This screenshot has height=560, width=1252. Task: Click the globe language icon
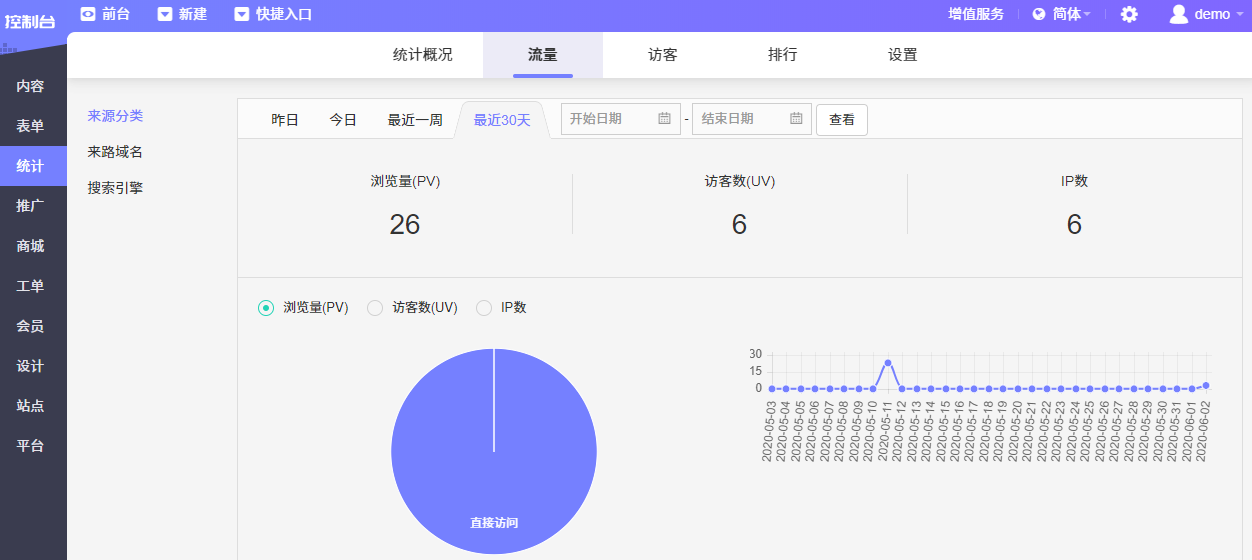[x=1039, y=14]
